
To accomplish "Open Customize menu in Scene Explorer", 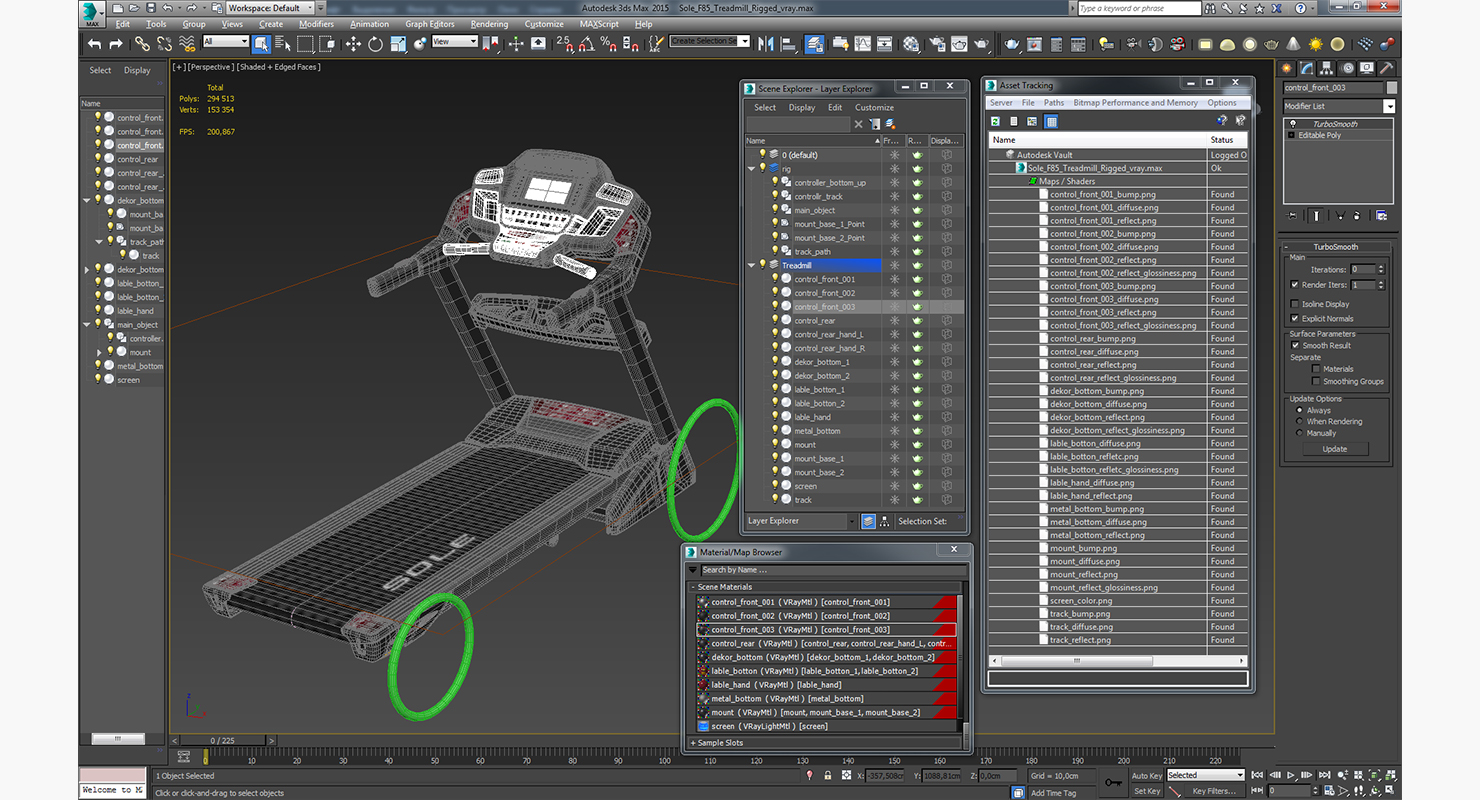I will pyautogui.click(x=874, y=107).
